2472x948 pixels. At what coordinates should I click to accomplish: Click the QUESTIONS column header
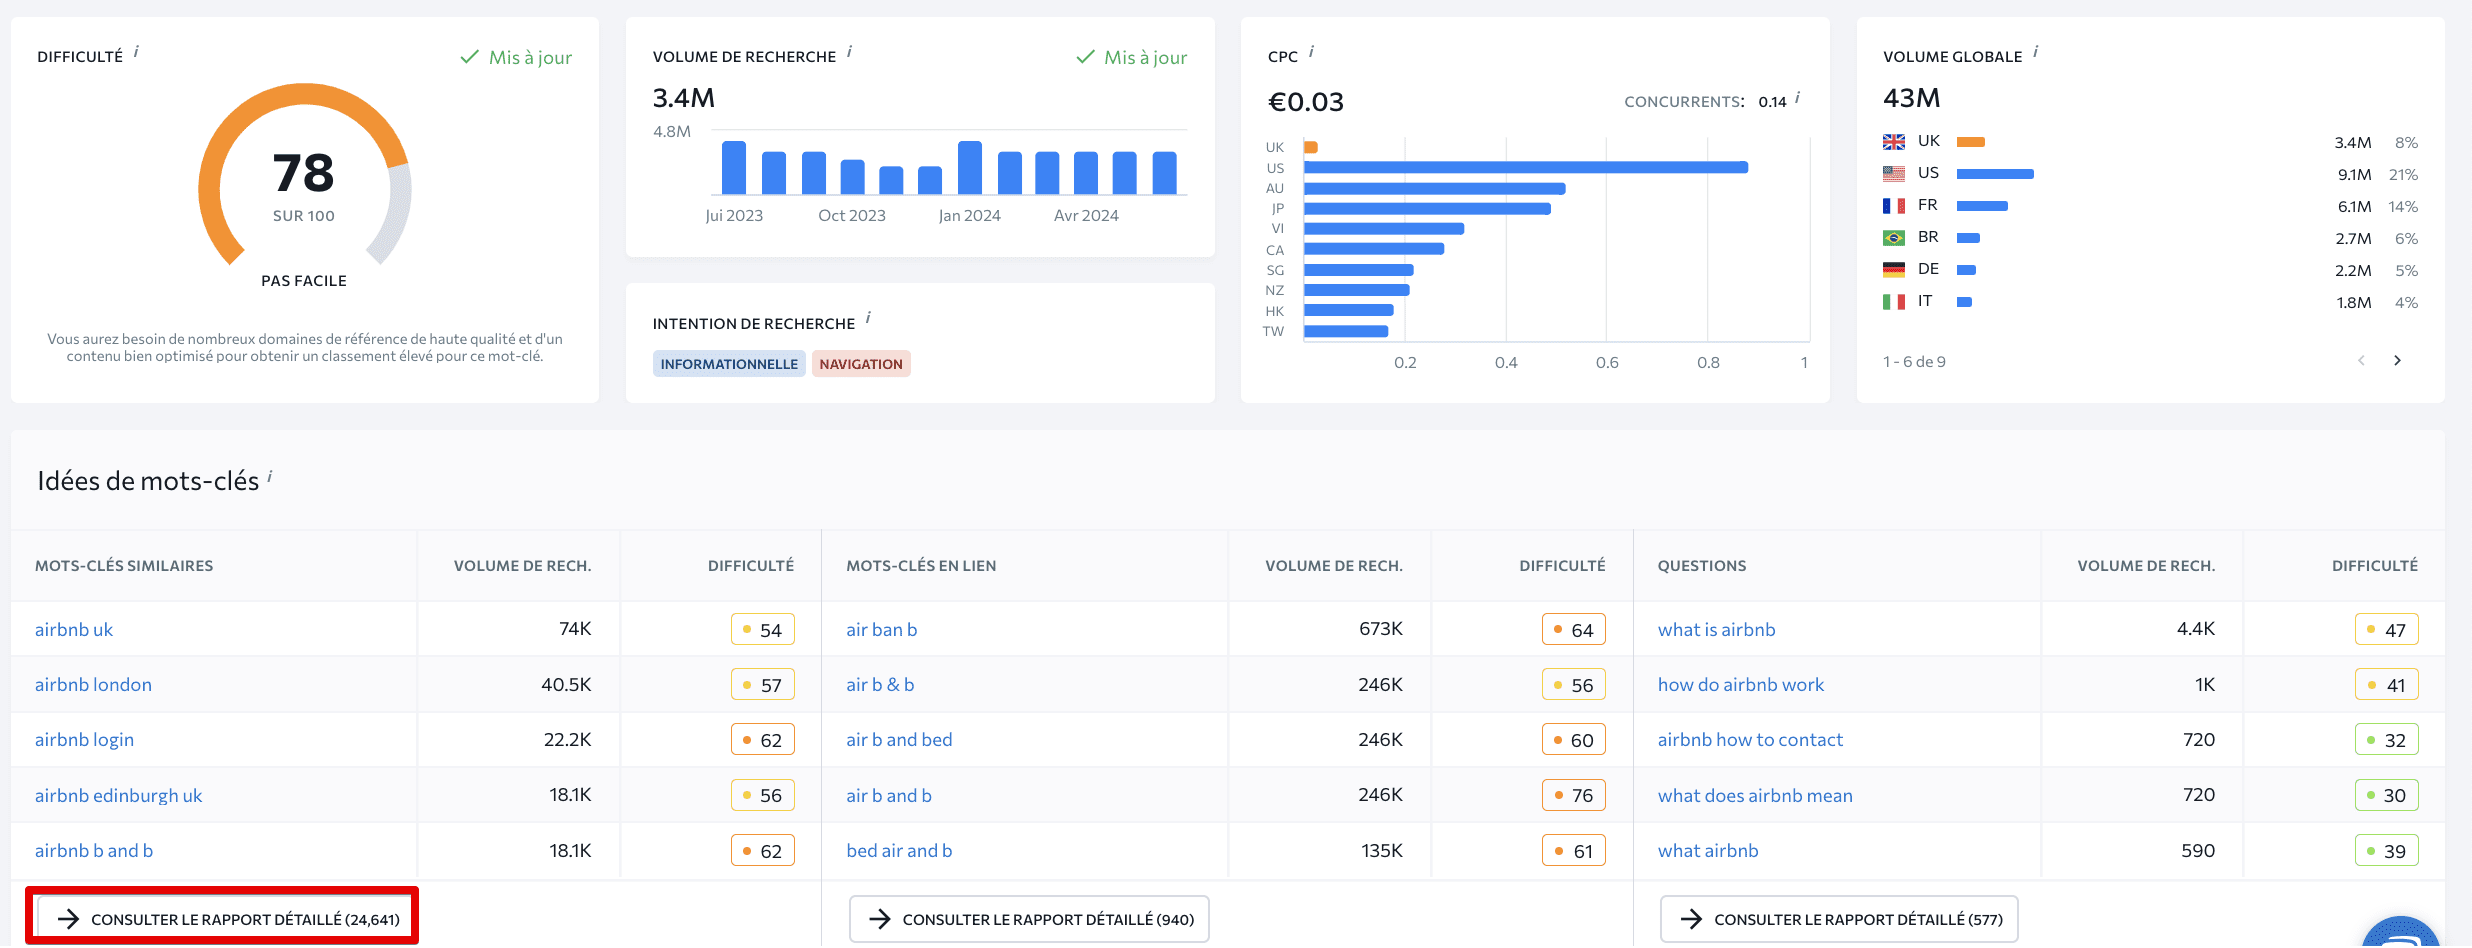1702,566
